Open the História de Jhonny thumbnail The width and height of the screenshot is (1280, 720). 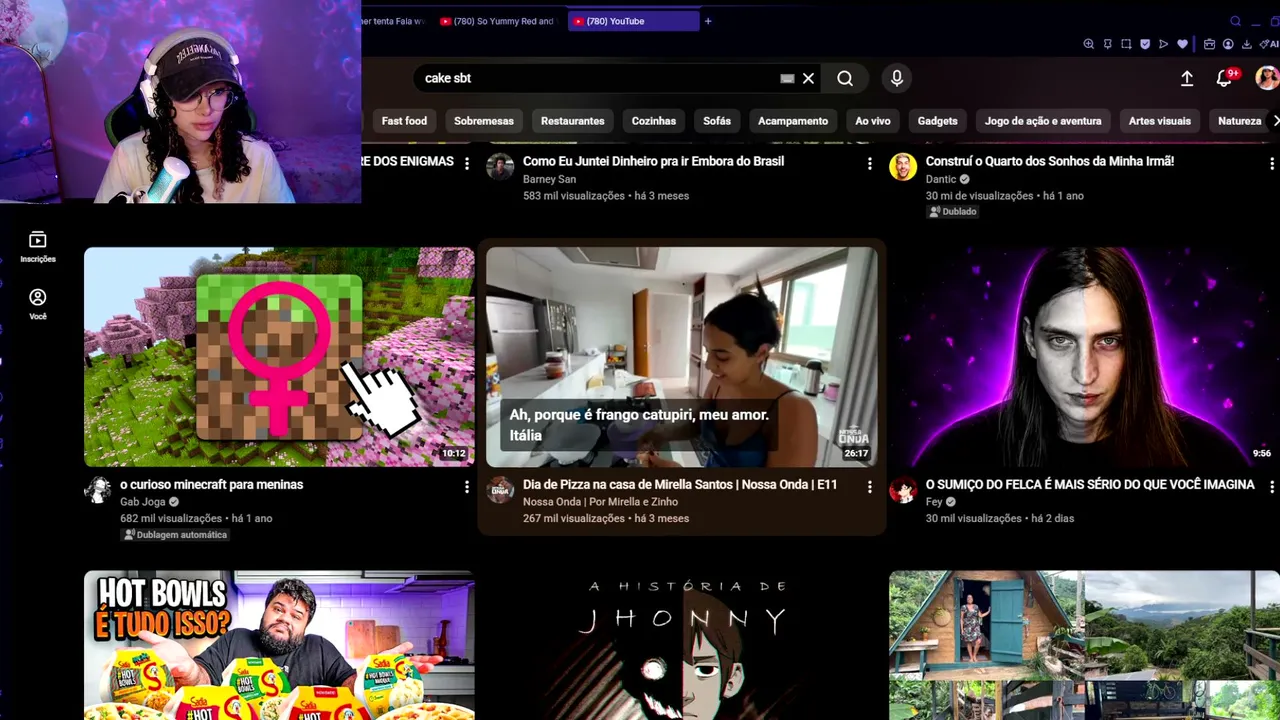pos(682,645)
